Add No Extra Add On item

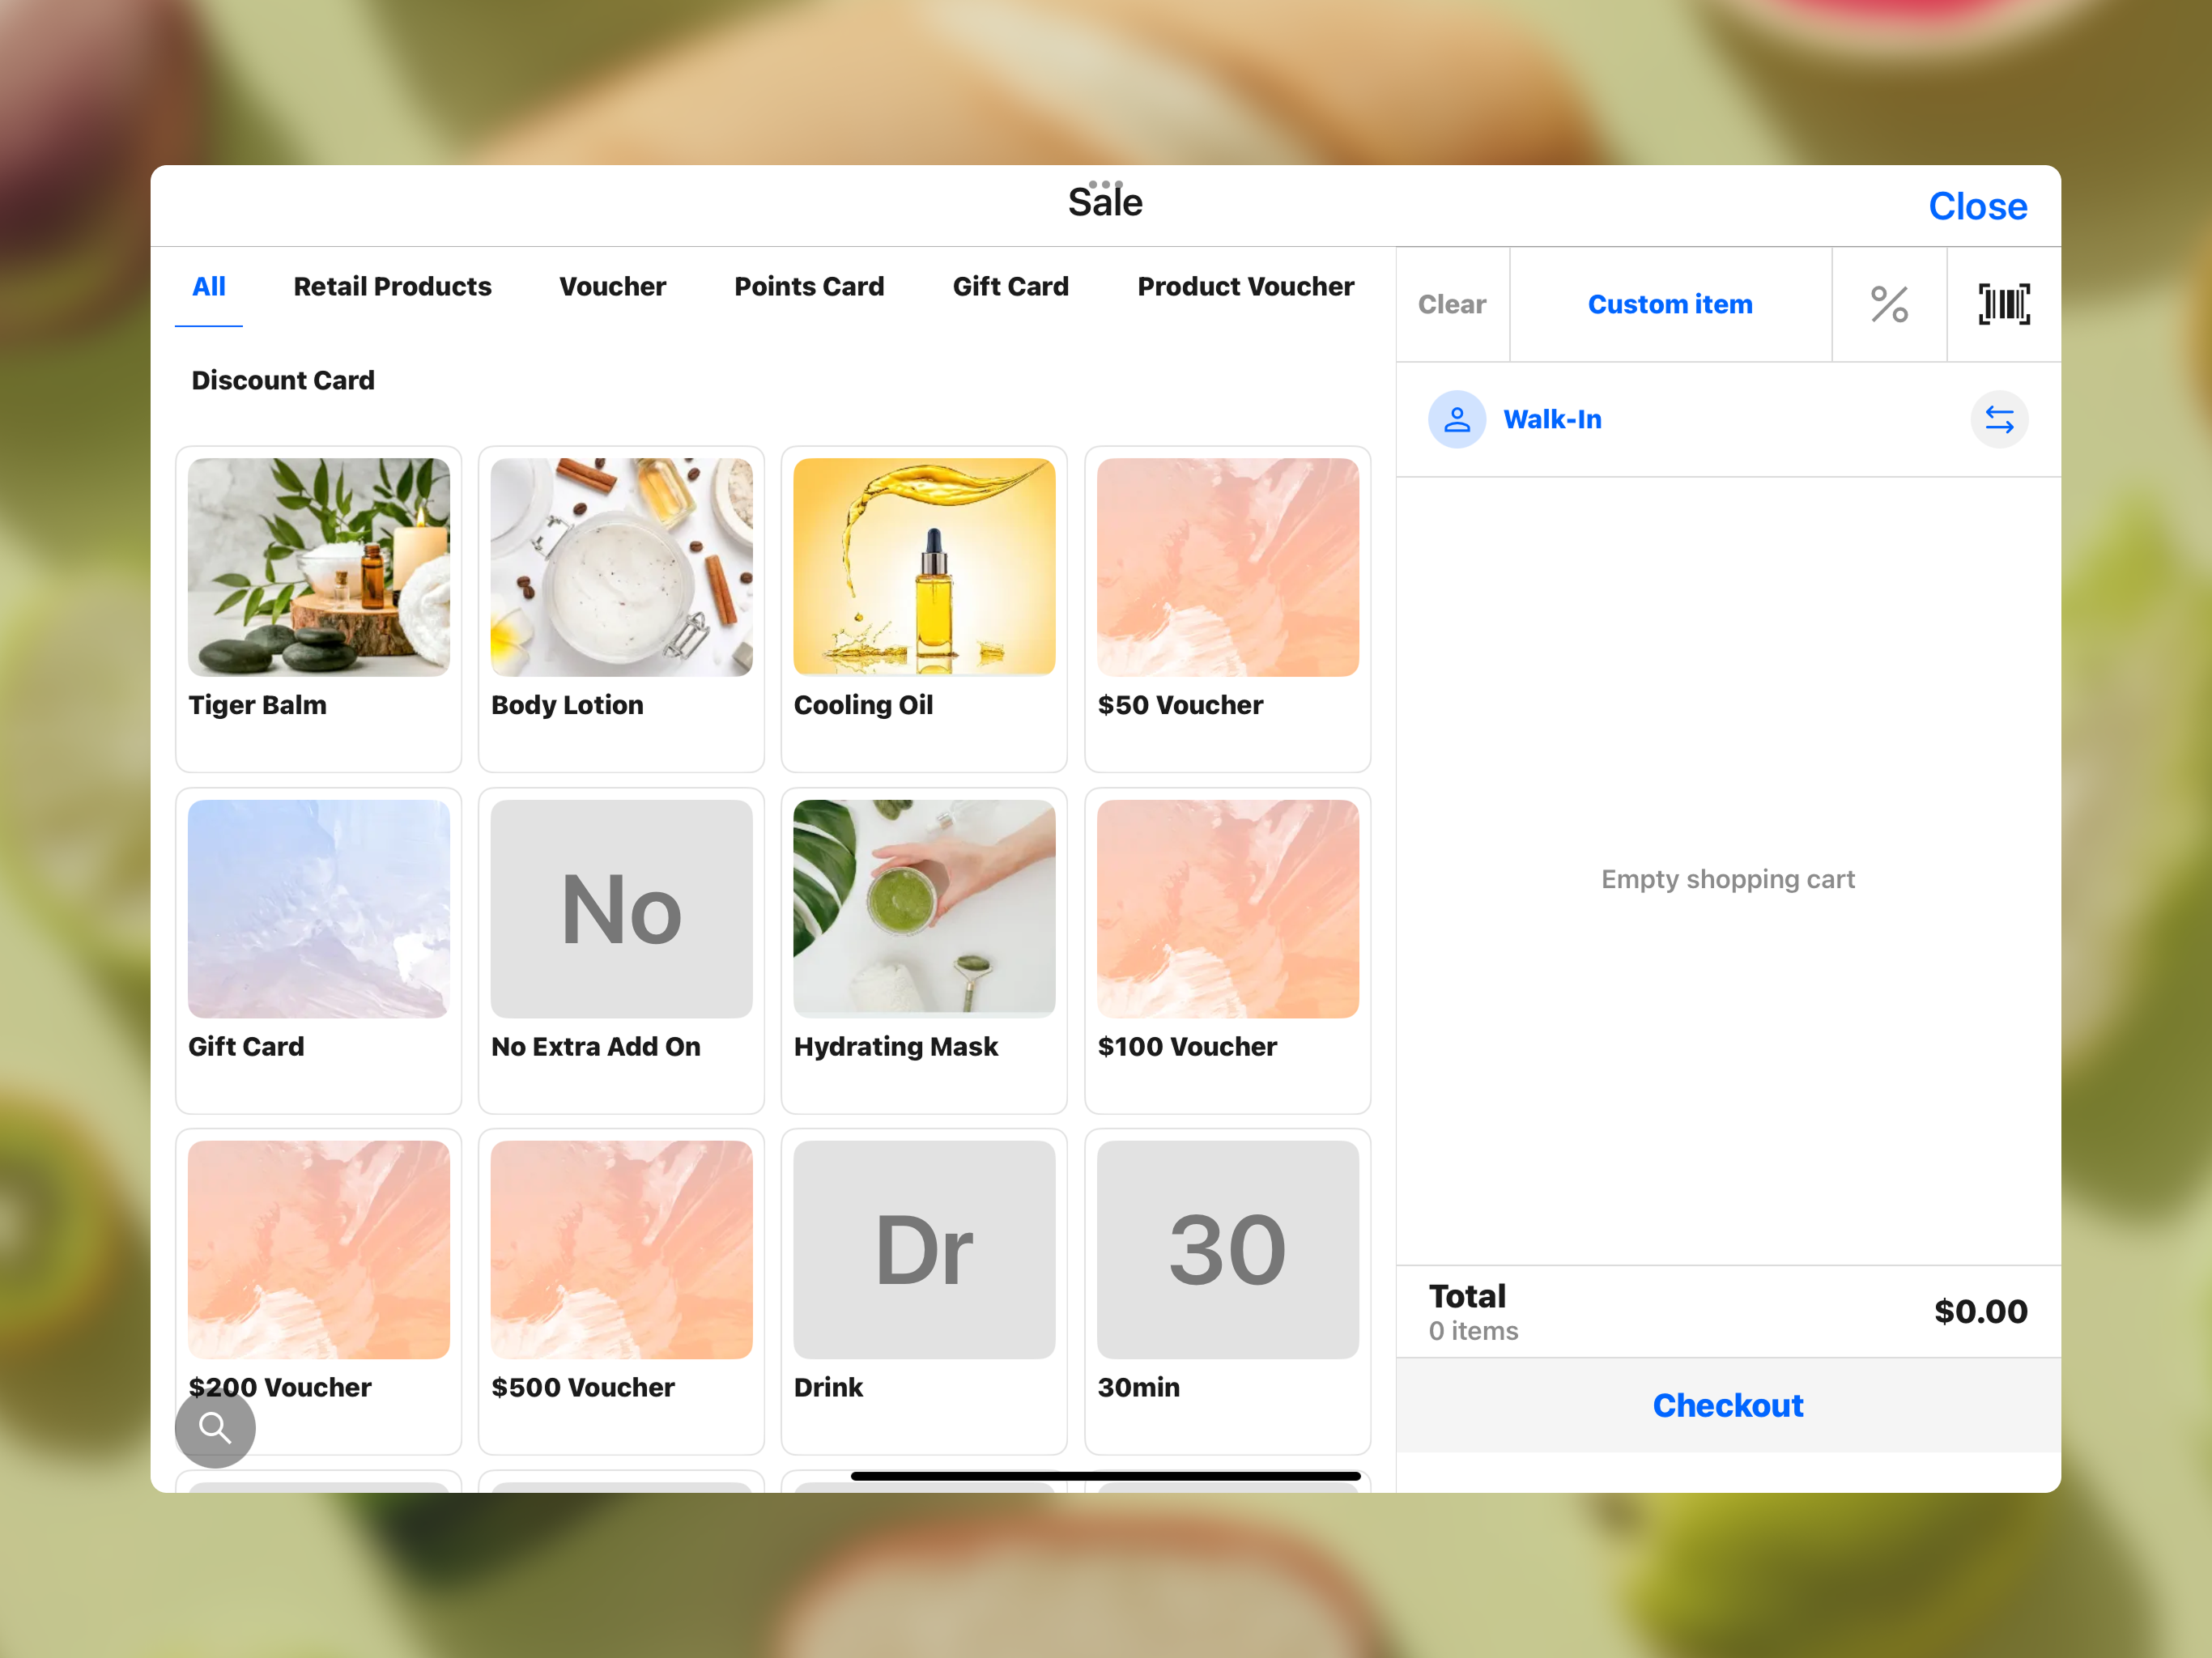click(x=621, y=950)
